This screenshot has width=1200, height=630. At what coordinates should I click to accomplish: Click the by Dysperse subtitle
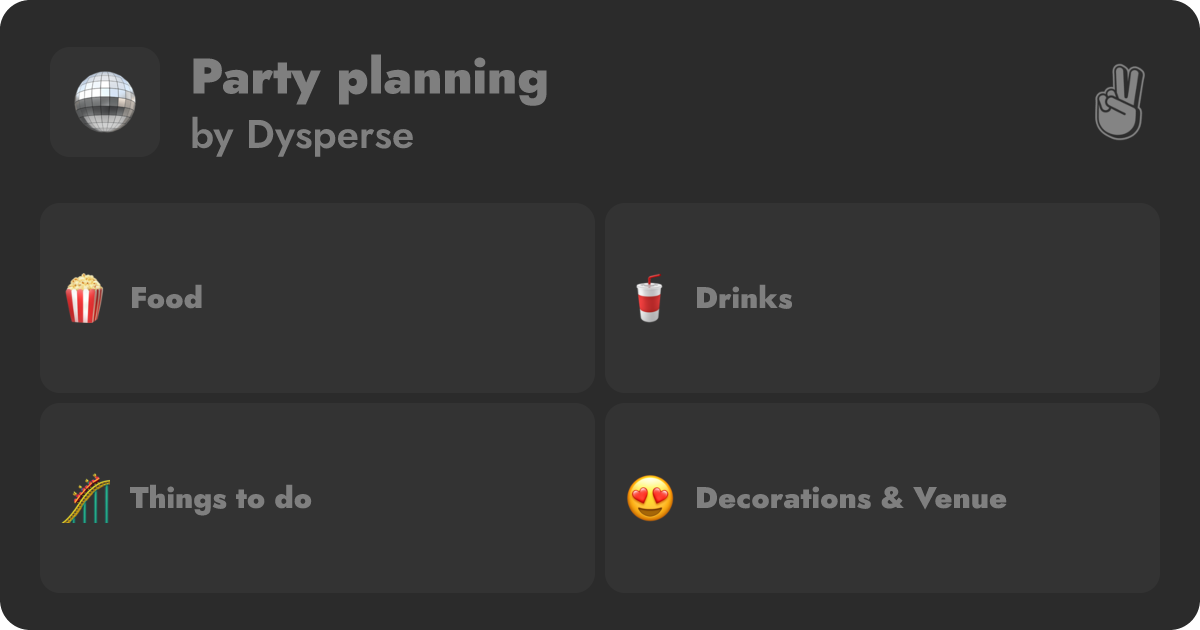coord(302,136)
